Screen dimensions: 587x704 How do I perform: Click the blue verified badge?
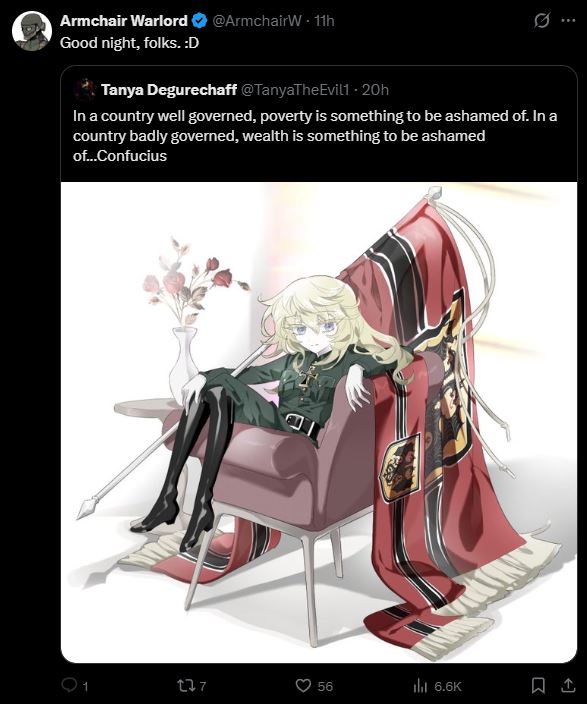[x=199, y=21]
